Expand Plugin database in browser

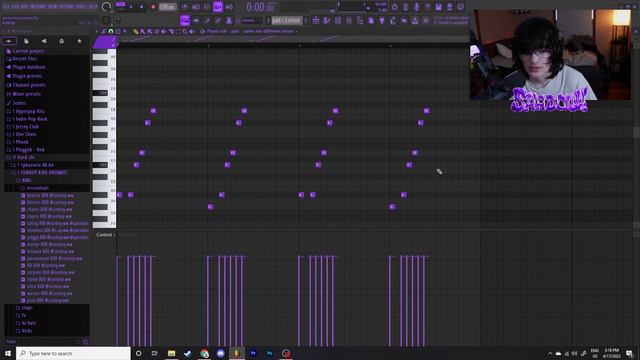(26, 67)
